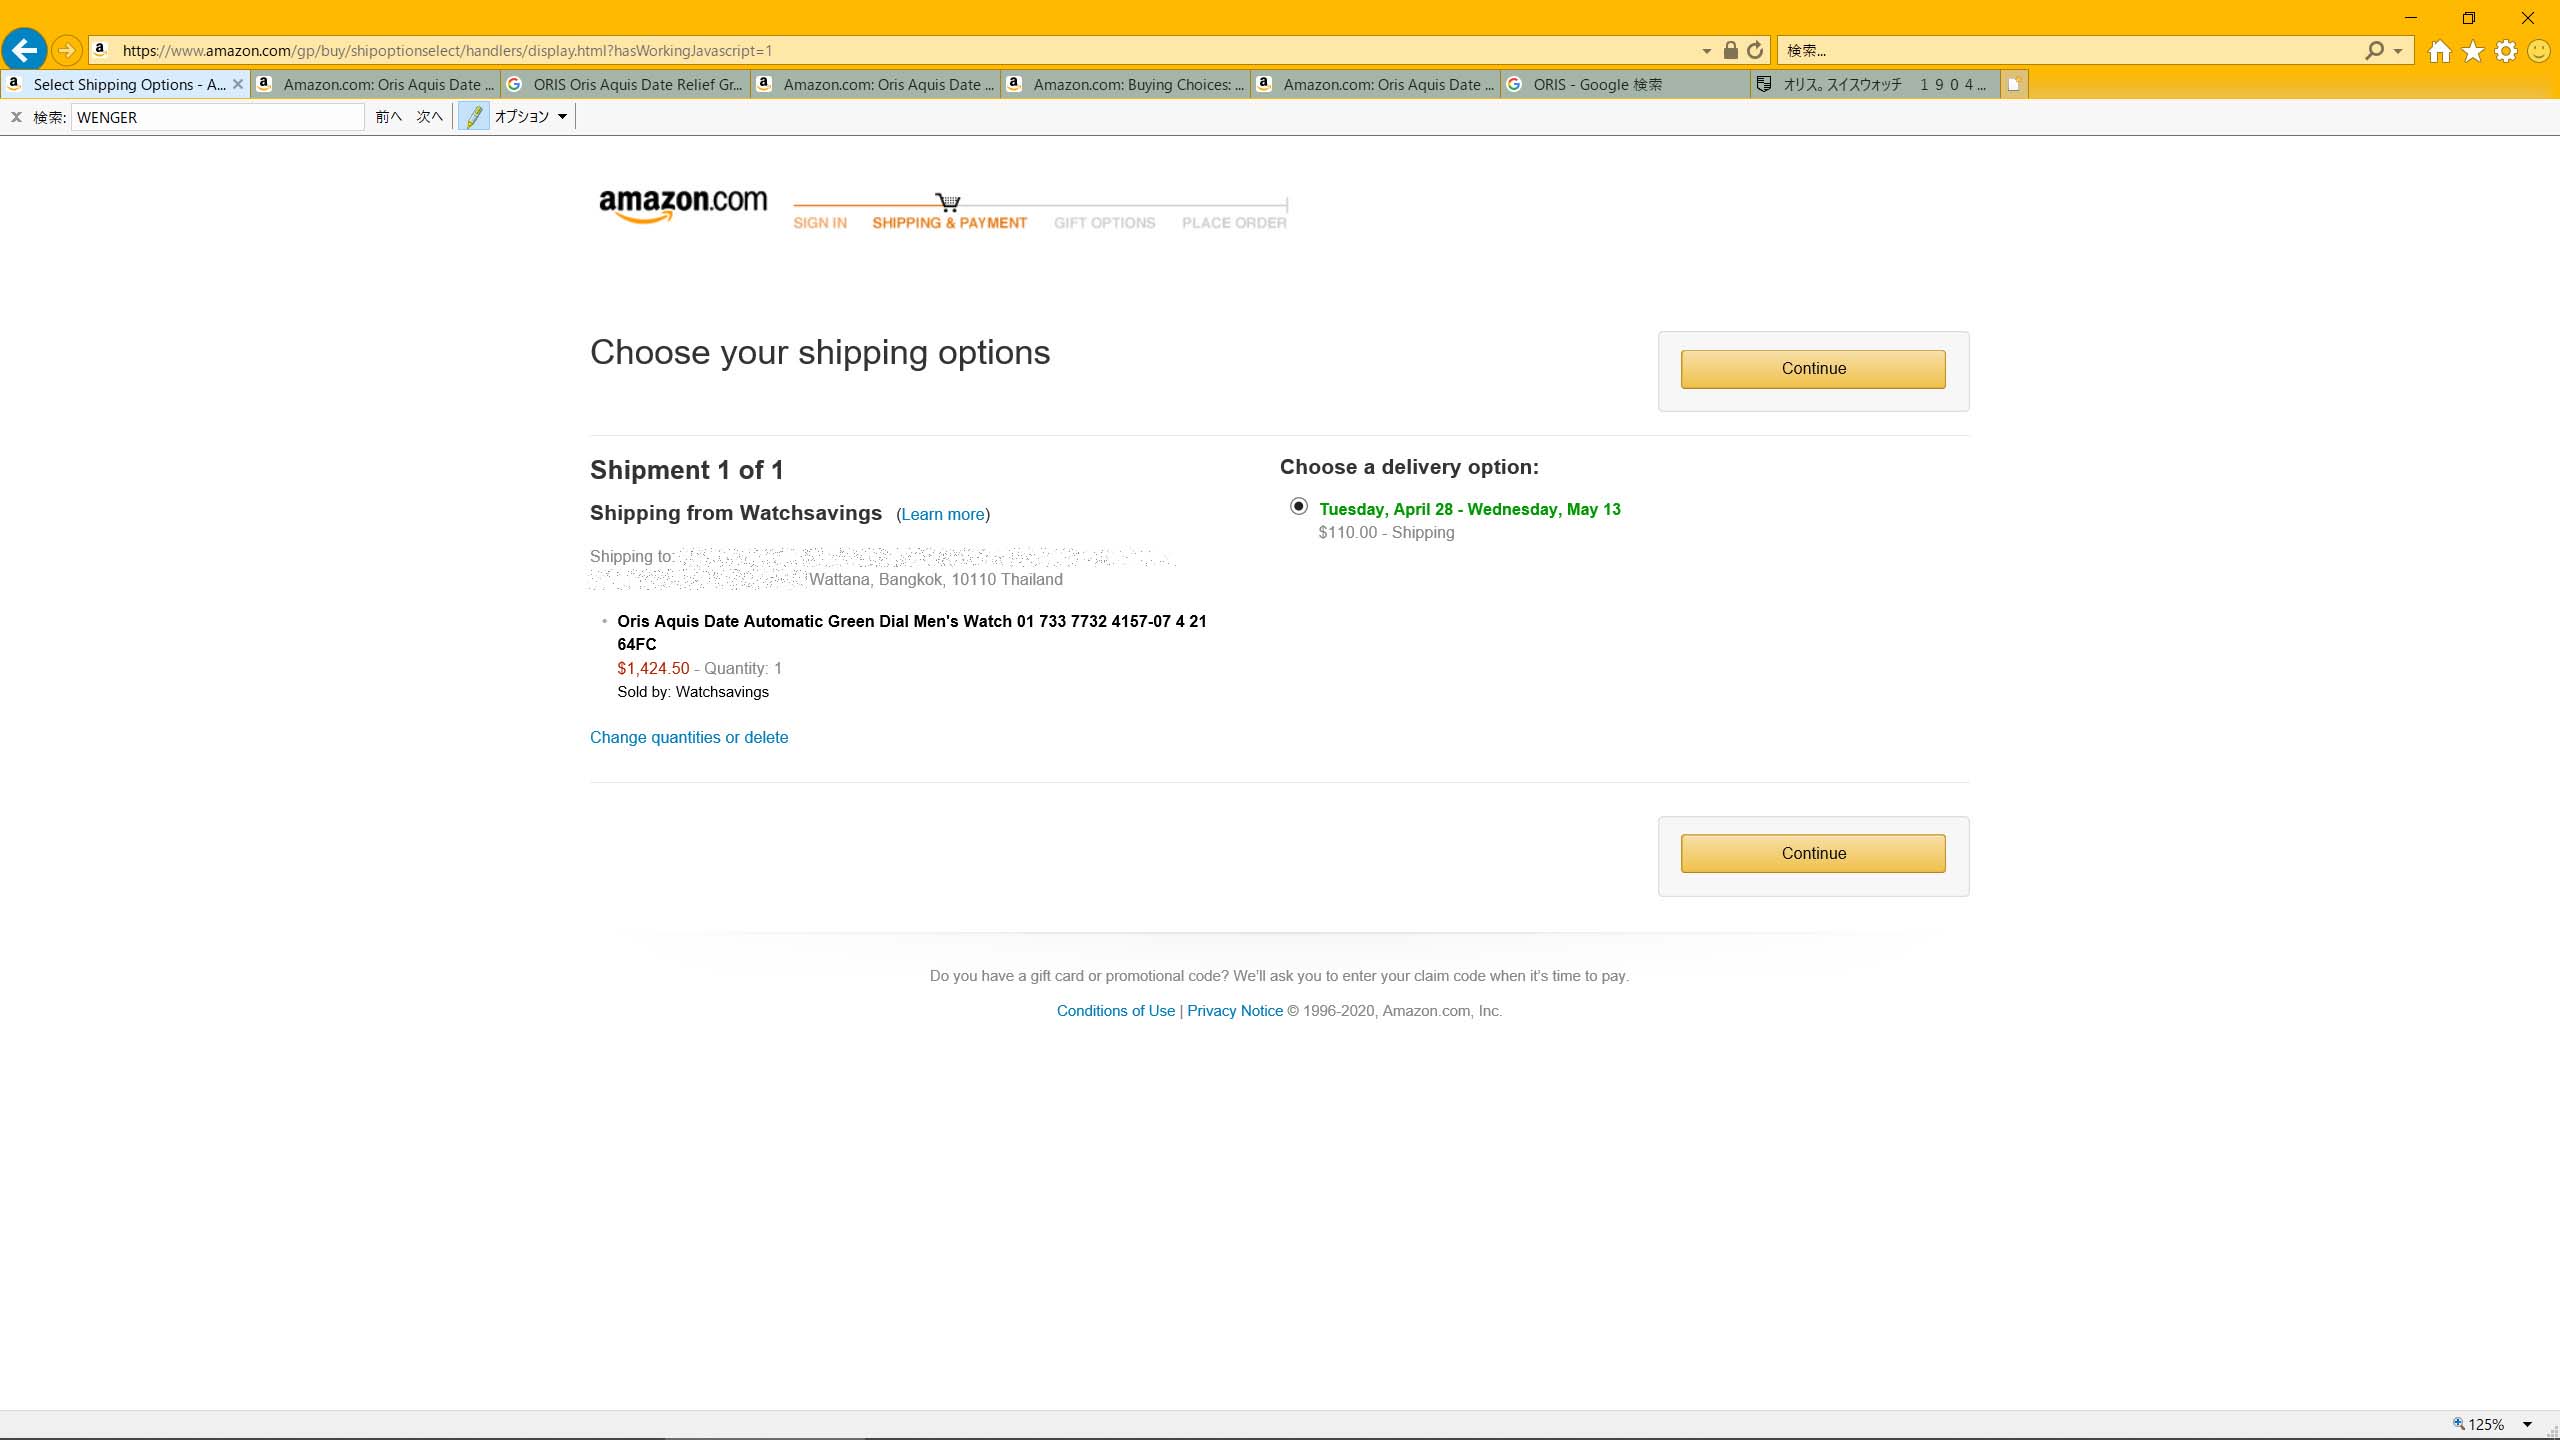Open the Learn more link for Watchsavings
This screenshot has height=1440, width=2560.
point(942,514)
